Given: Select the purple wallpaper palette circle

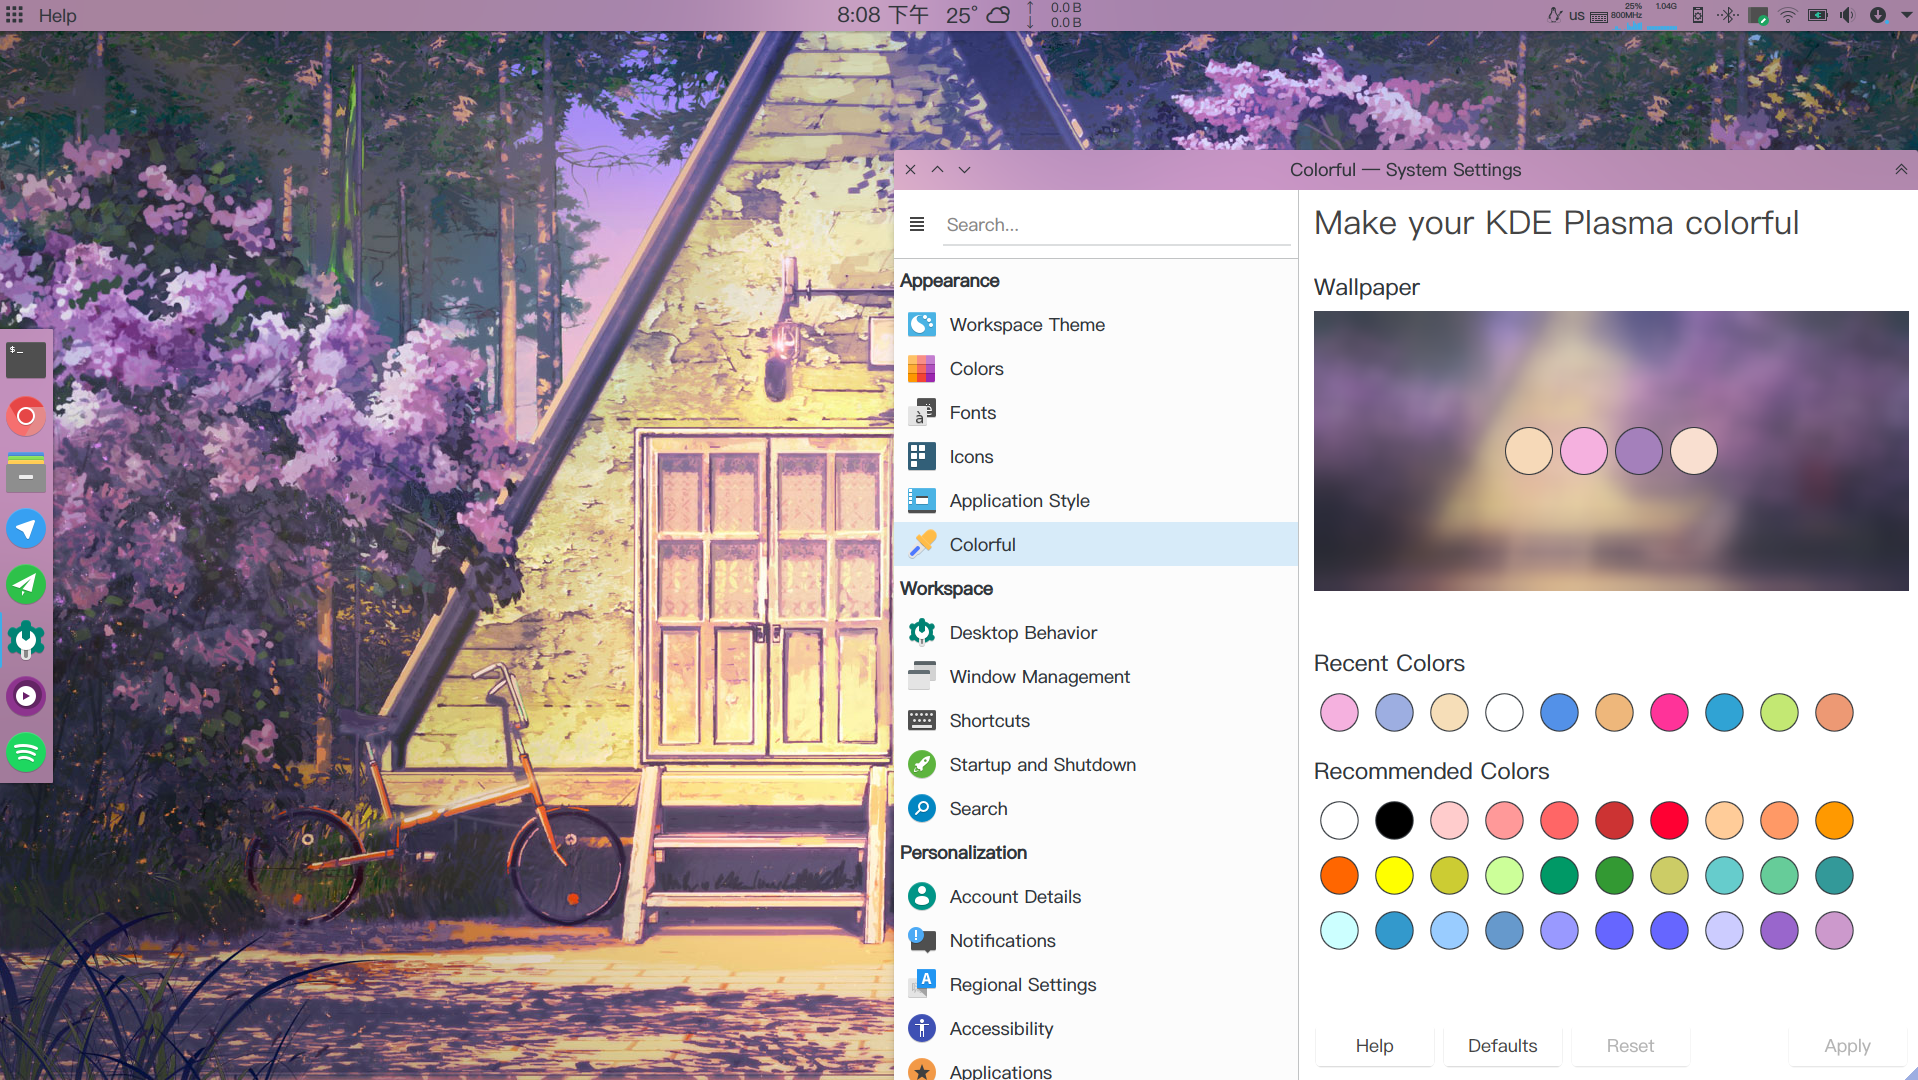Looking at the screenshot, I should pos(1638,451).
